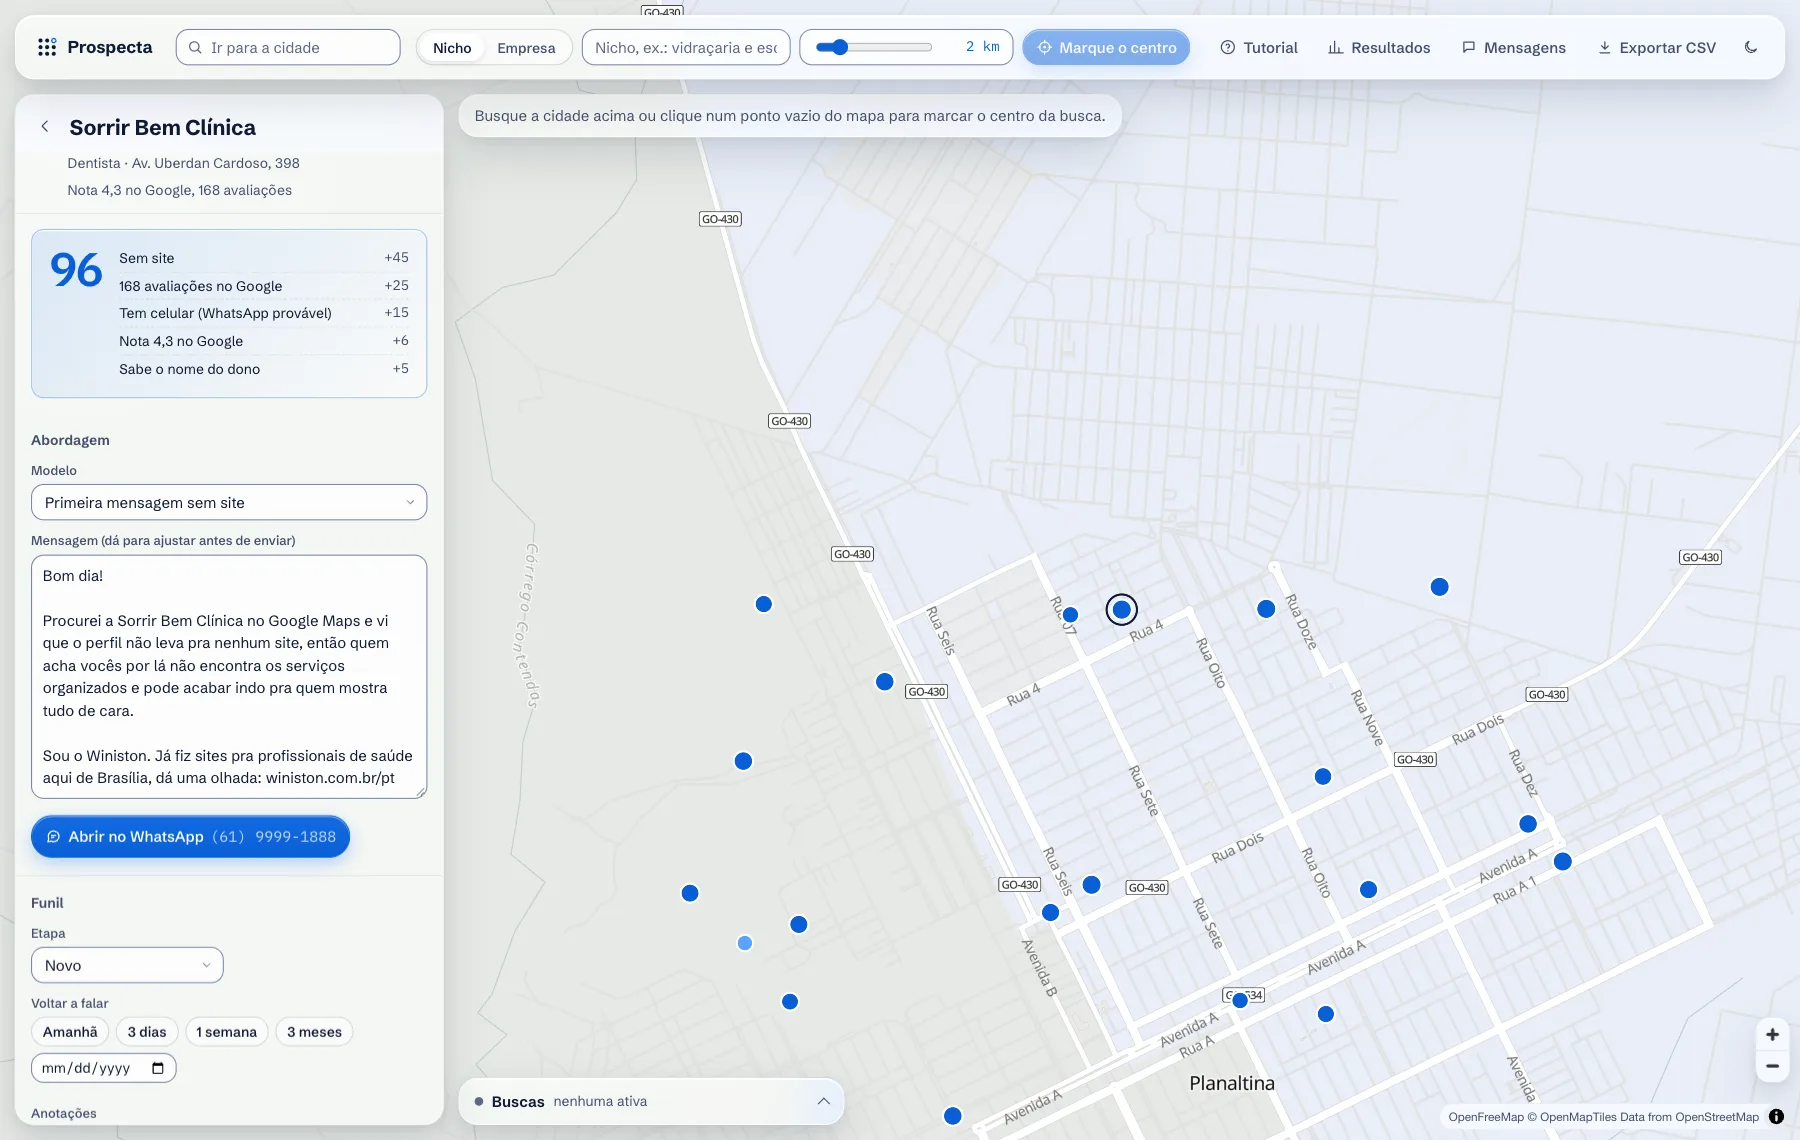This screenshot has height=1140, width=1800.
Task: Toggle dark mode moon icon
Action: coord(1751,47)
